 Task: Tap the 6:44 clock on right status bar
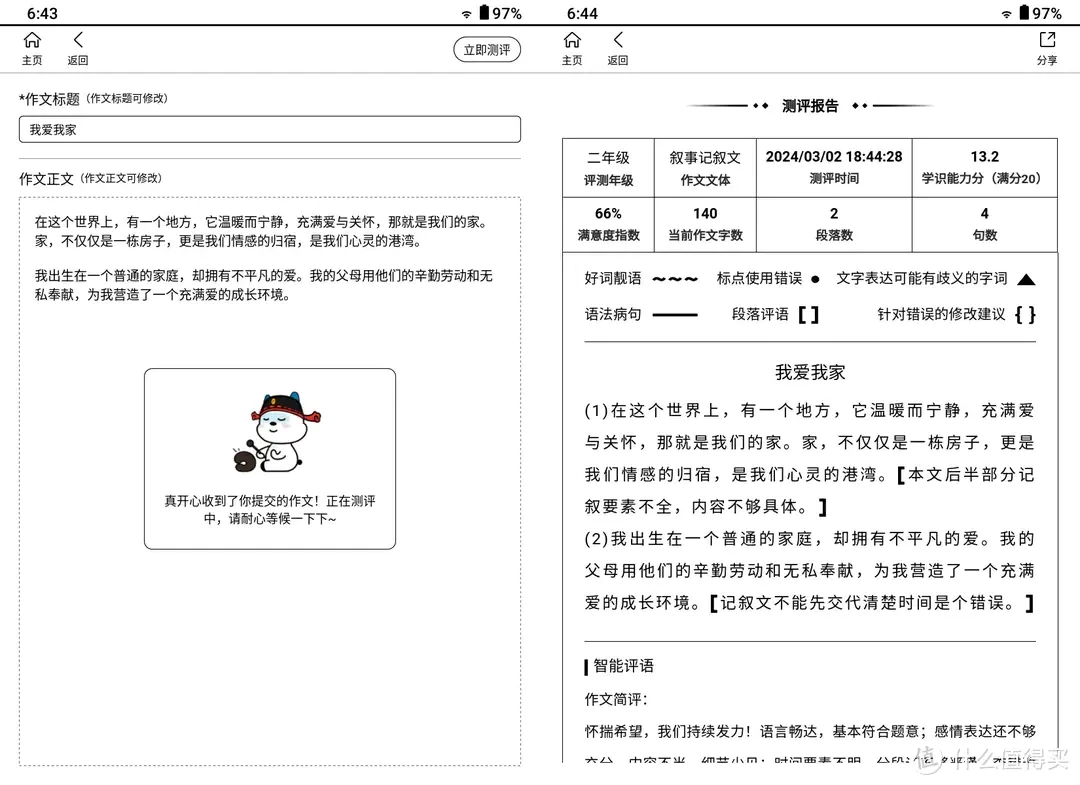tap(582, 14)
